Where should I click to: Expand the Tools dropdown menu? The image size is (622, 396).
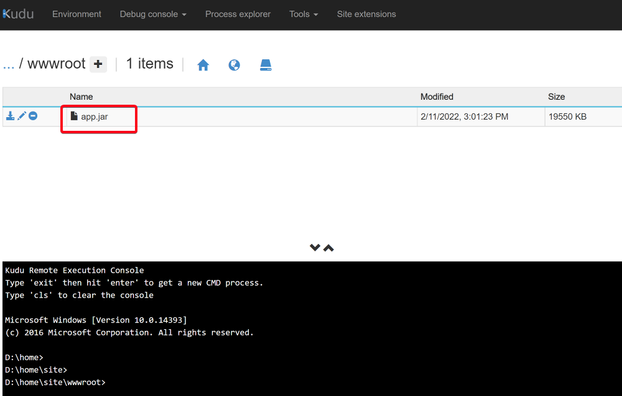click(x=303, y=14)
